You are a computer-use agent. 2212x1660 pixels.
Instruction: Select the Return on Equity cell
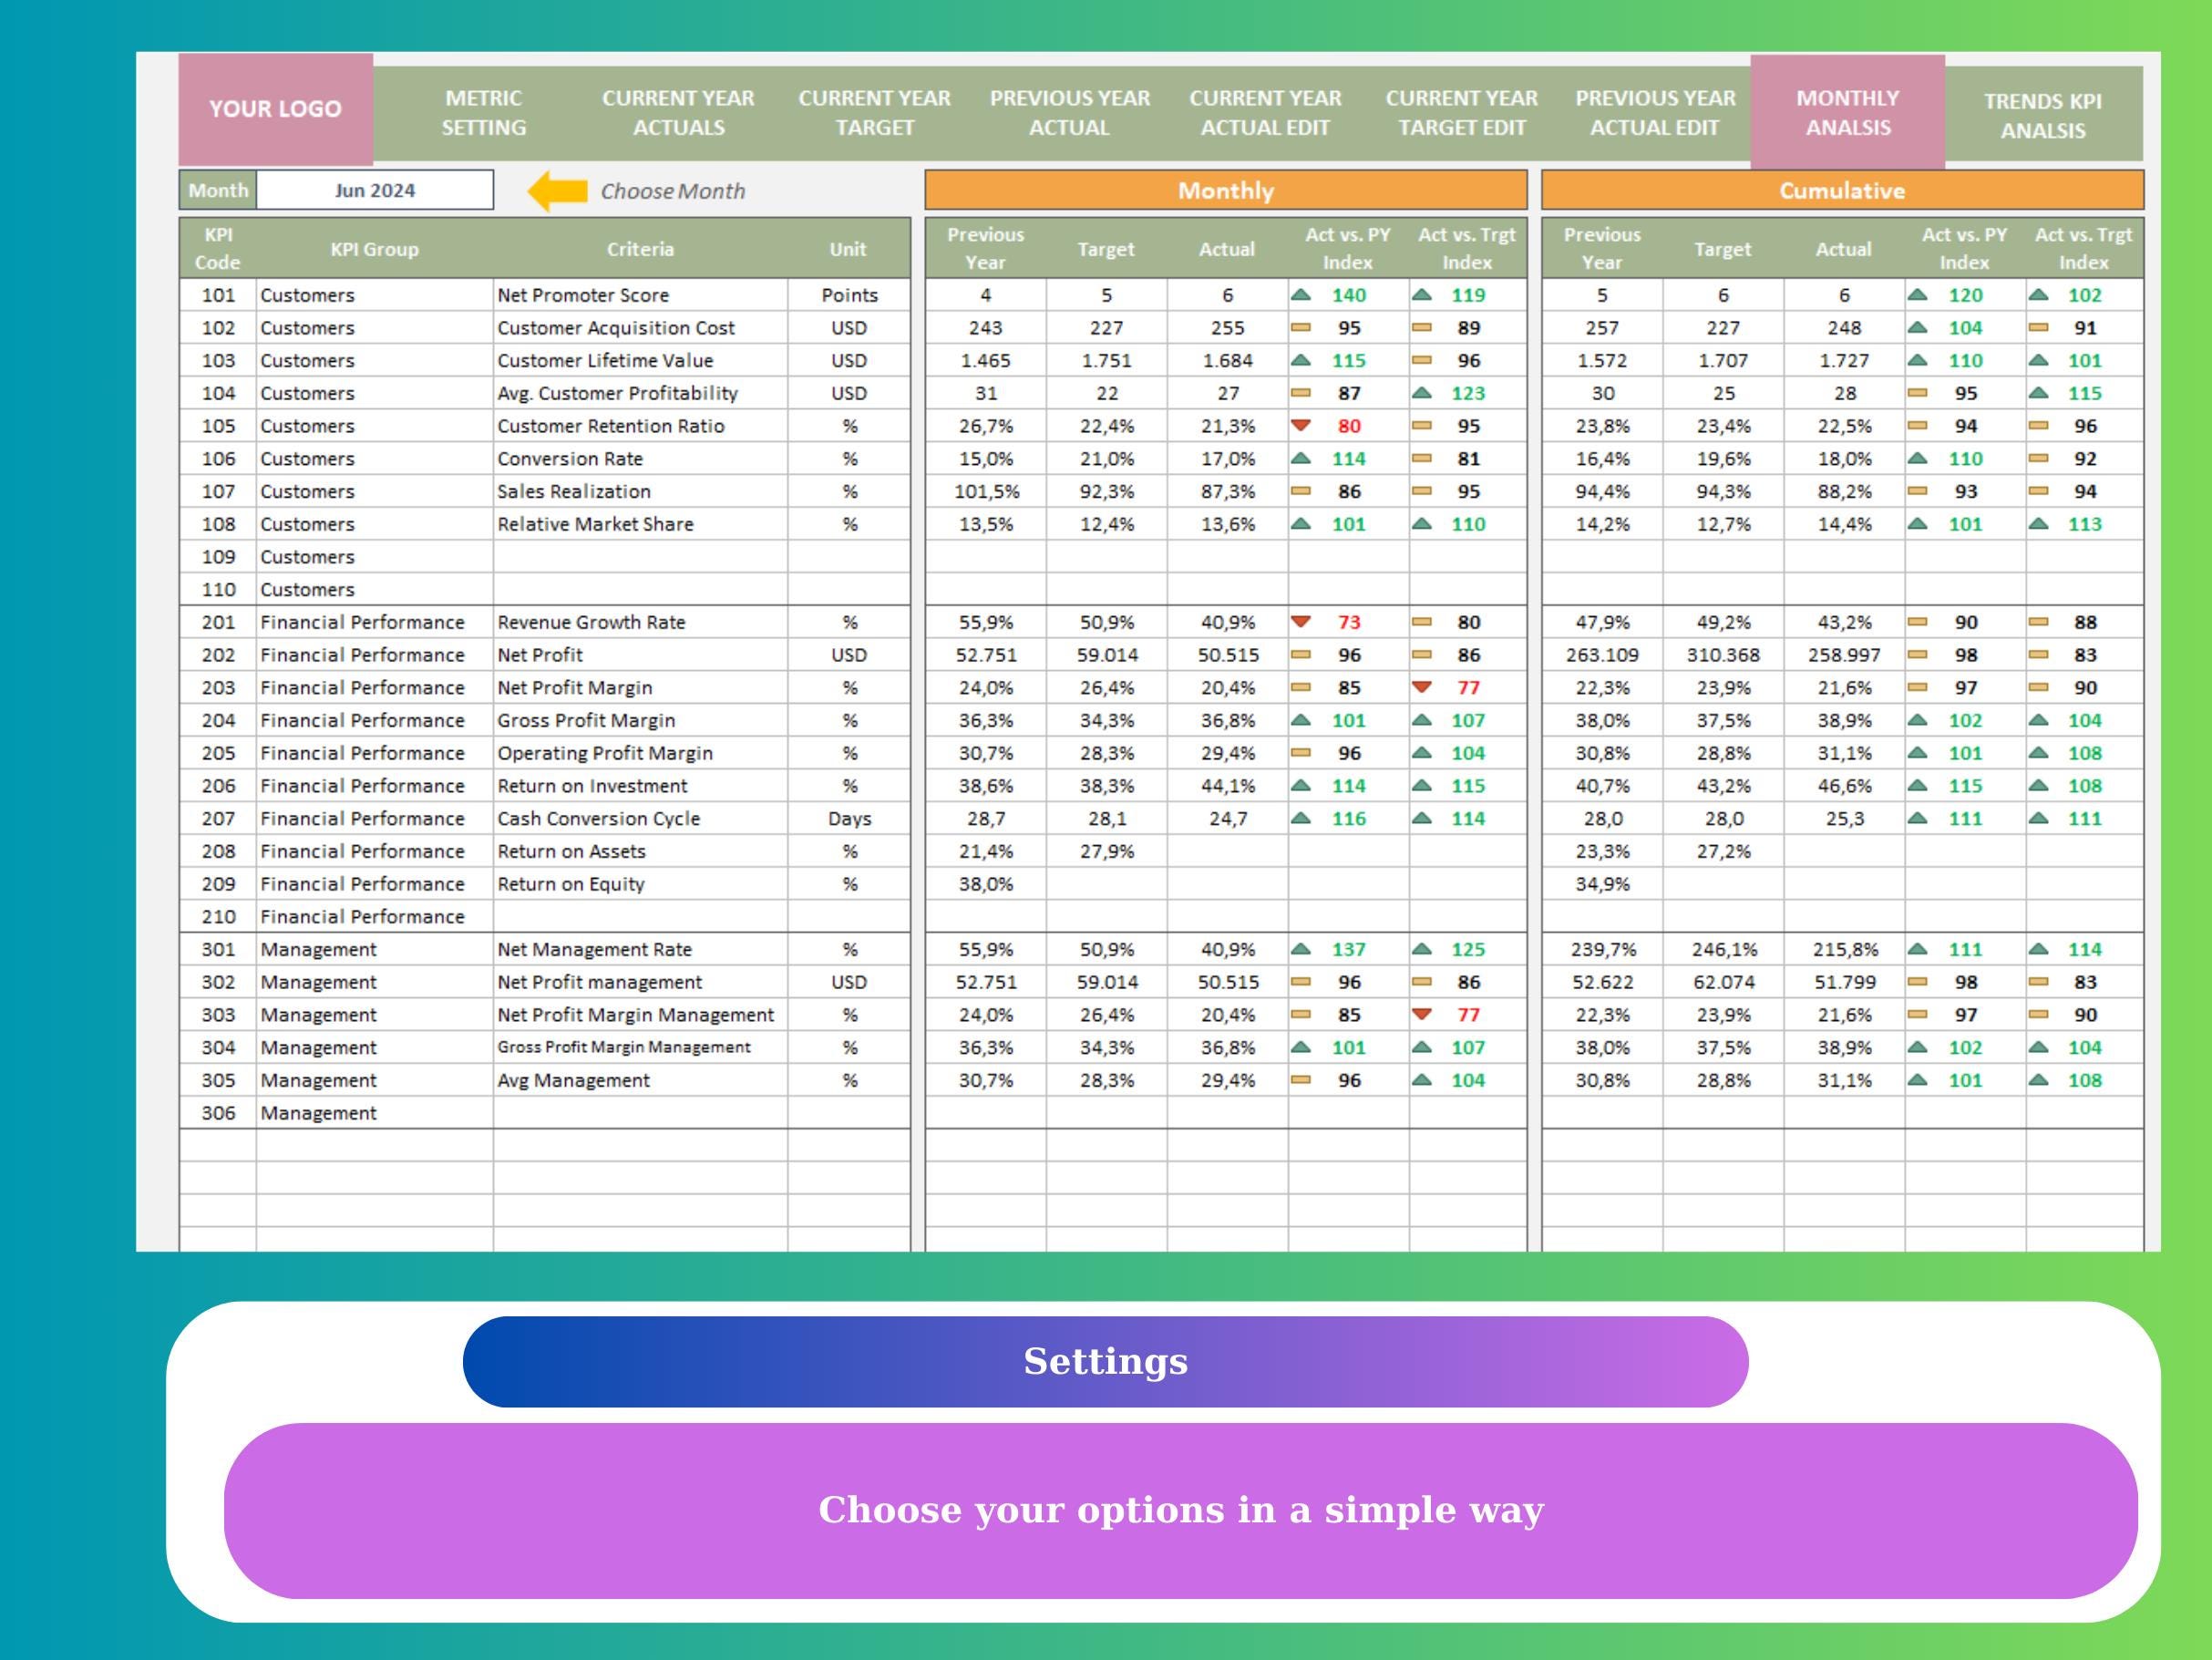(x=640, y=884)
